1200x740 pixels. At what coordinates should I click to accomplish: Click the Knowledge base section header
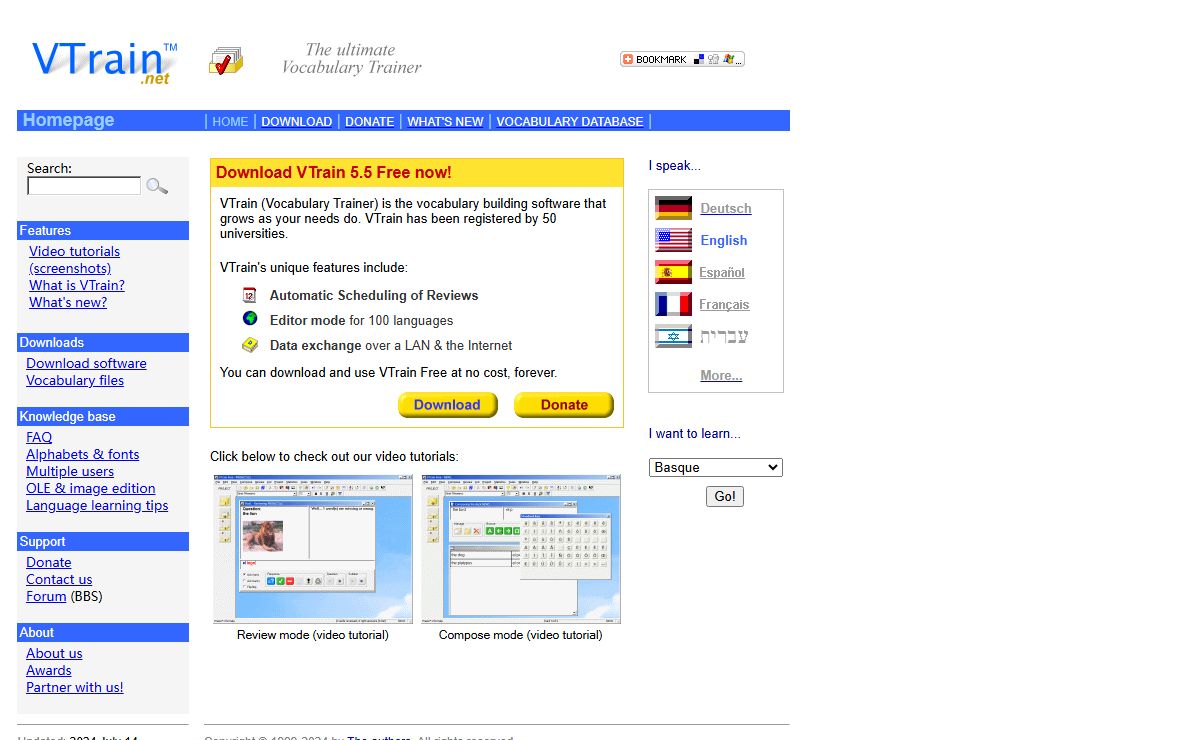click(103, 416)
